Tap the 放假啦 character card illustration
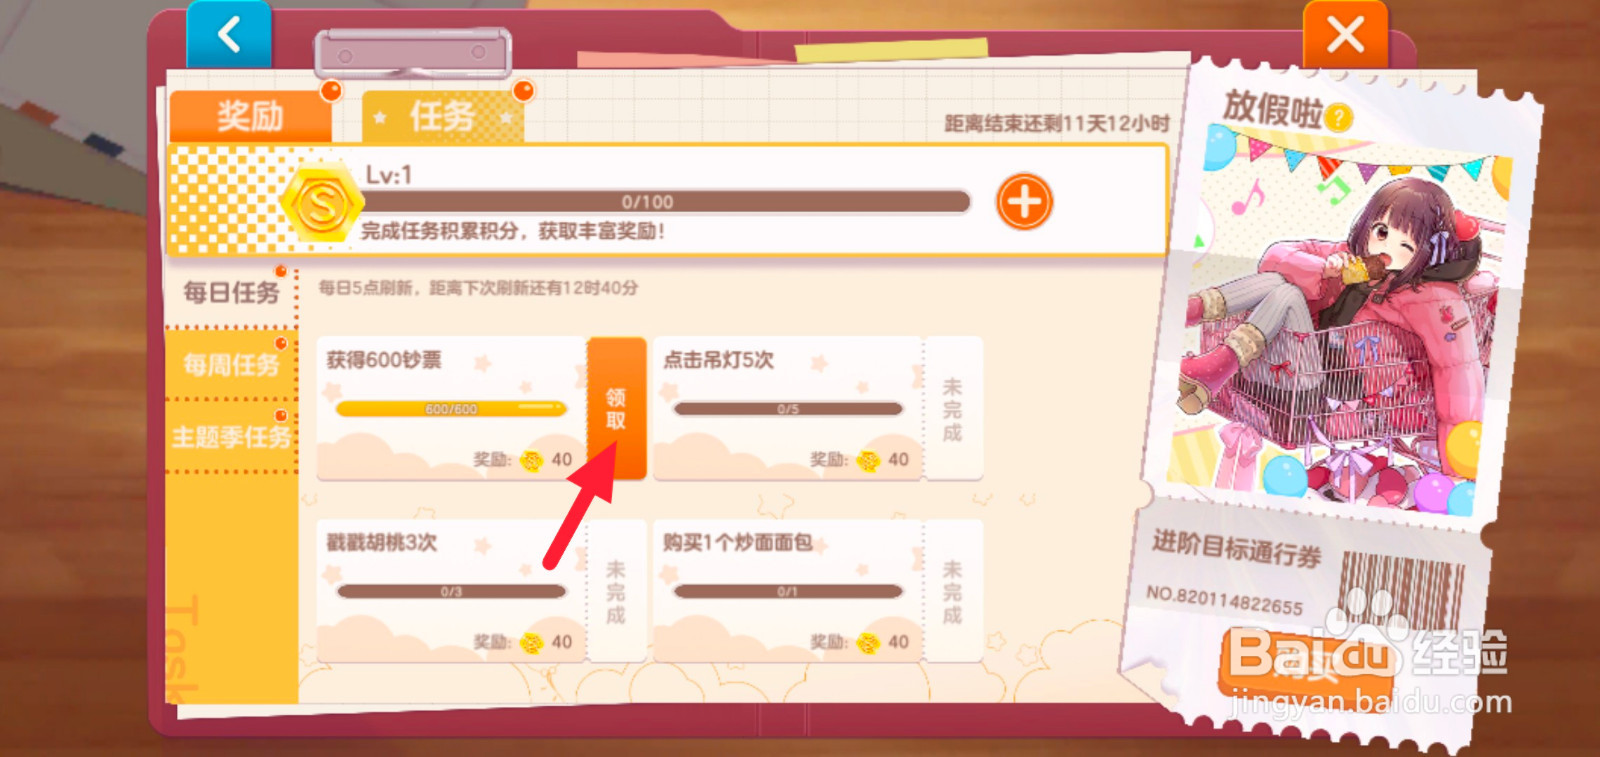 click(1342, 332)
